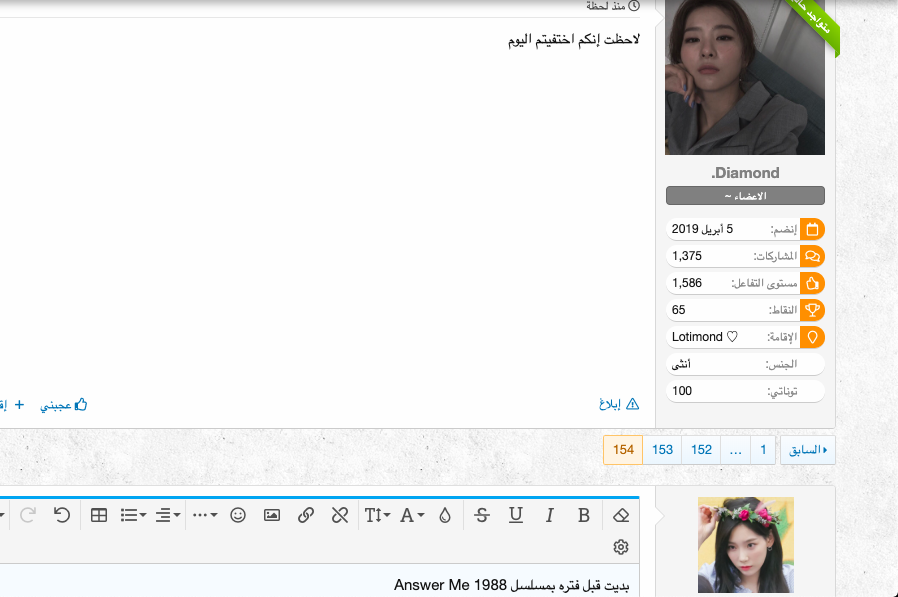The image size is (898, 597).
Task: Go to page 153
Action: click(x=662, y=450)
